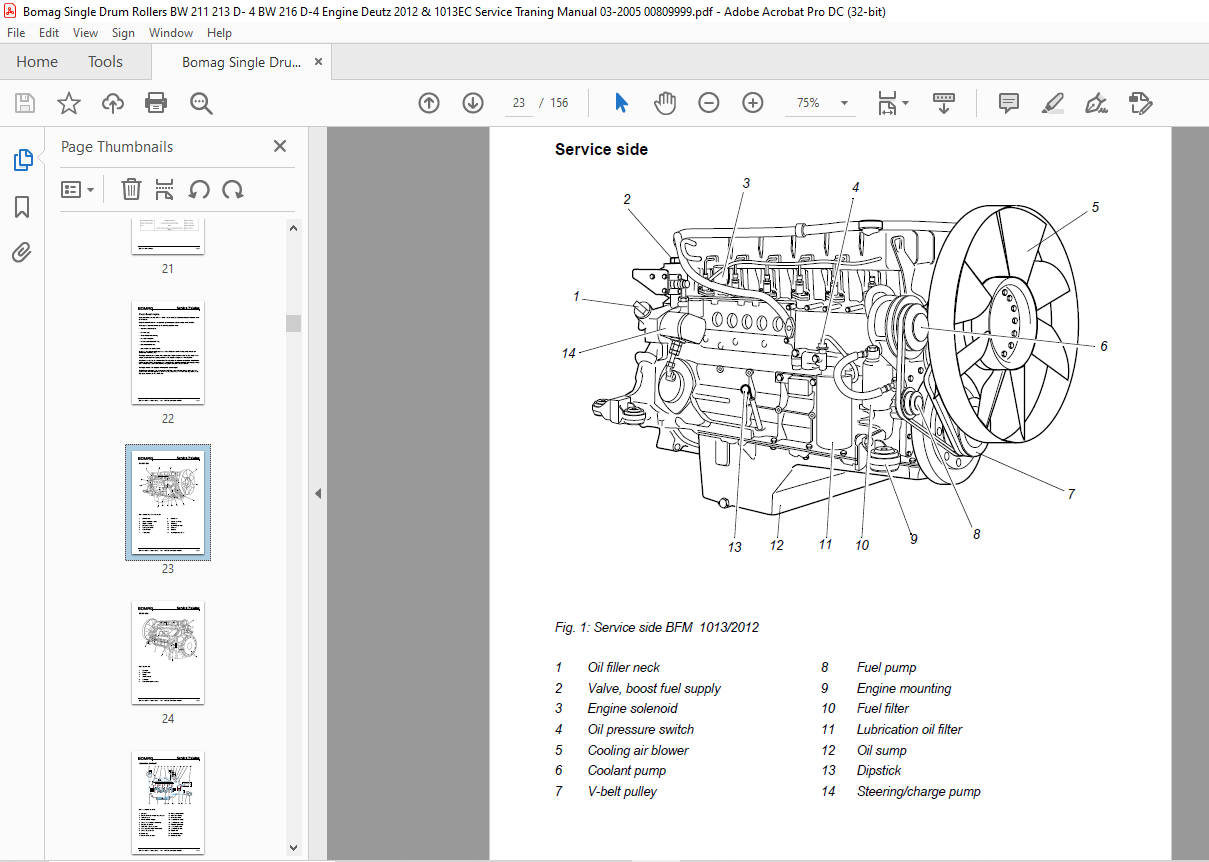Click the page number field 23

[x=519, y=103]
